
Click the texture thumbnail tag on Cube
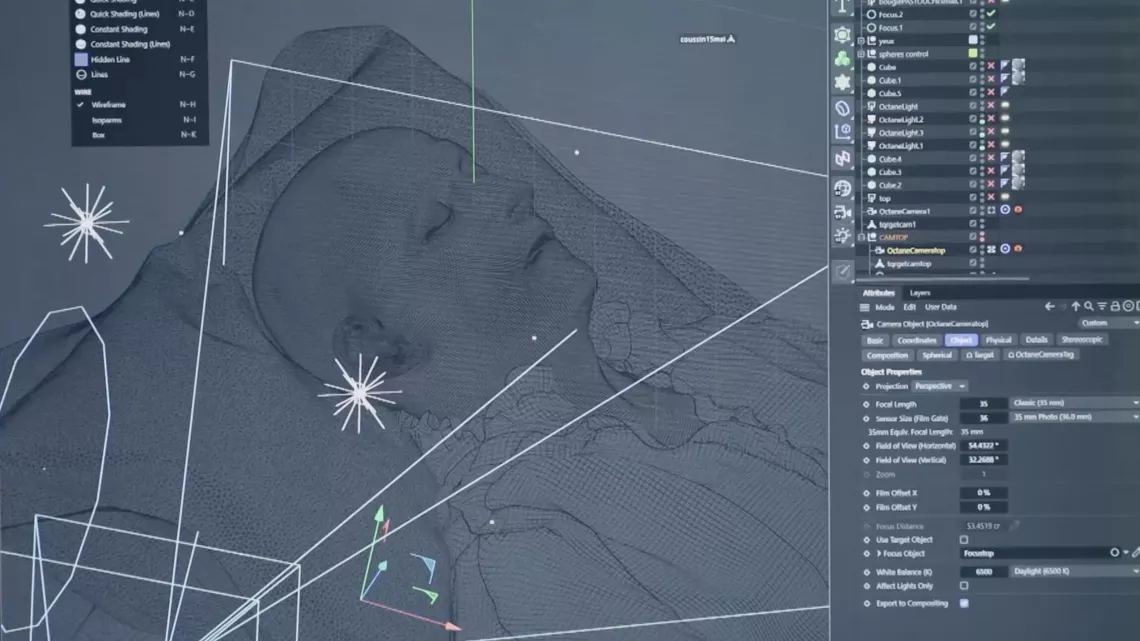pyautogui.click(x=1018, y=66)
